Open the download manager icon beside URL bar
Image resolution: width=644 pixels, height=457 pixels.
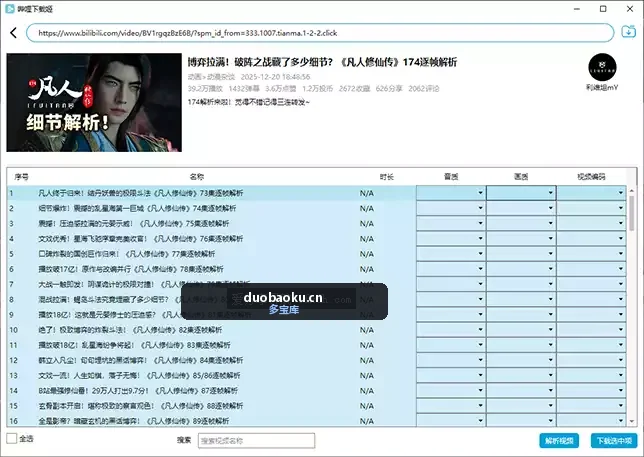(628, 32)
